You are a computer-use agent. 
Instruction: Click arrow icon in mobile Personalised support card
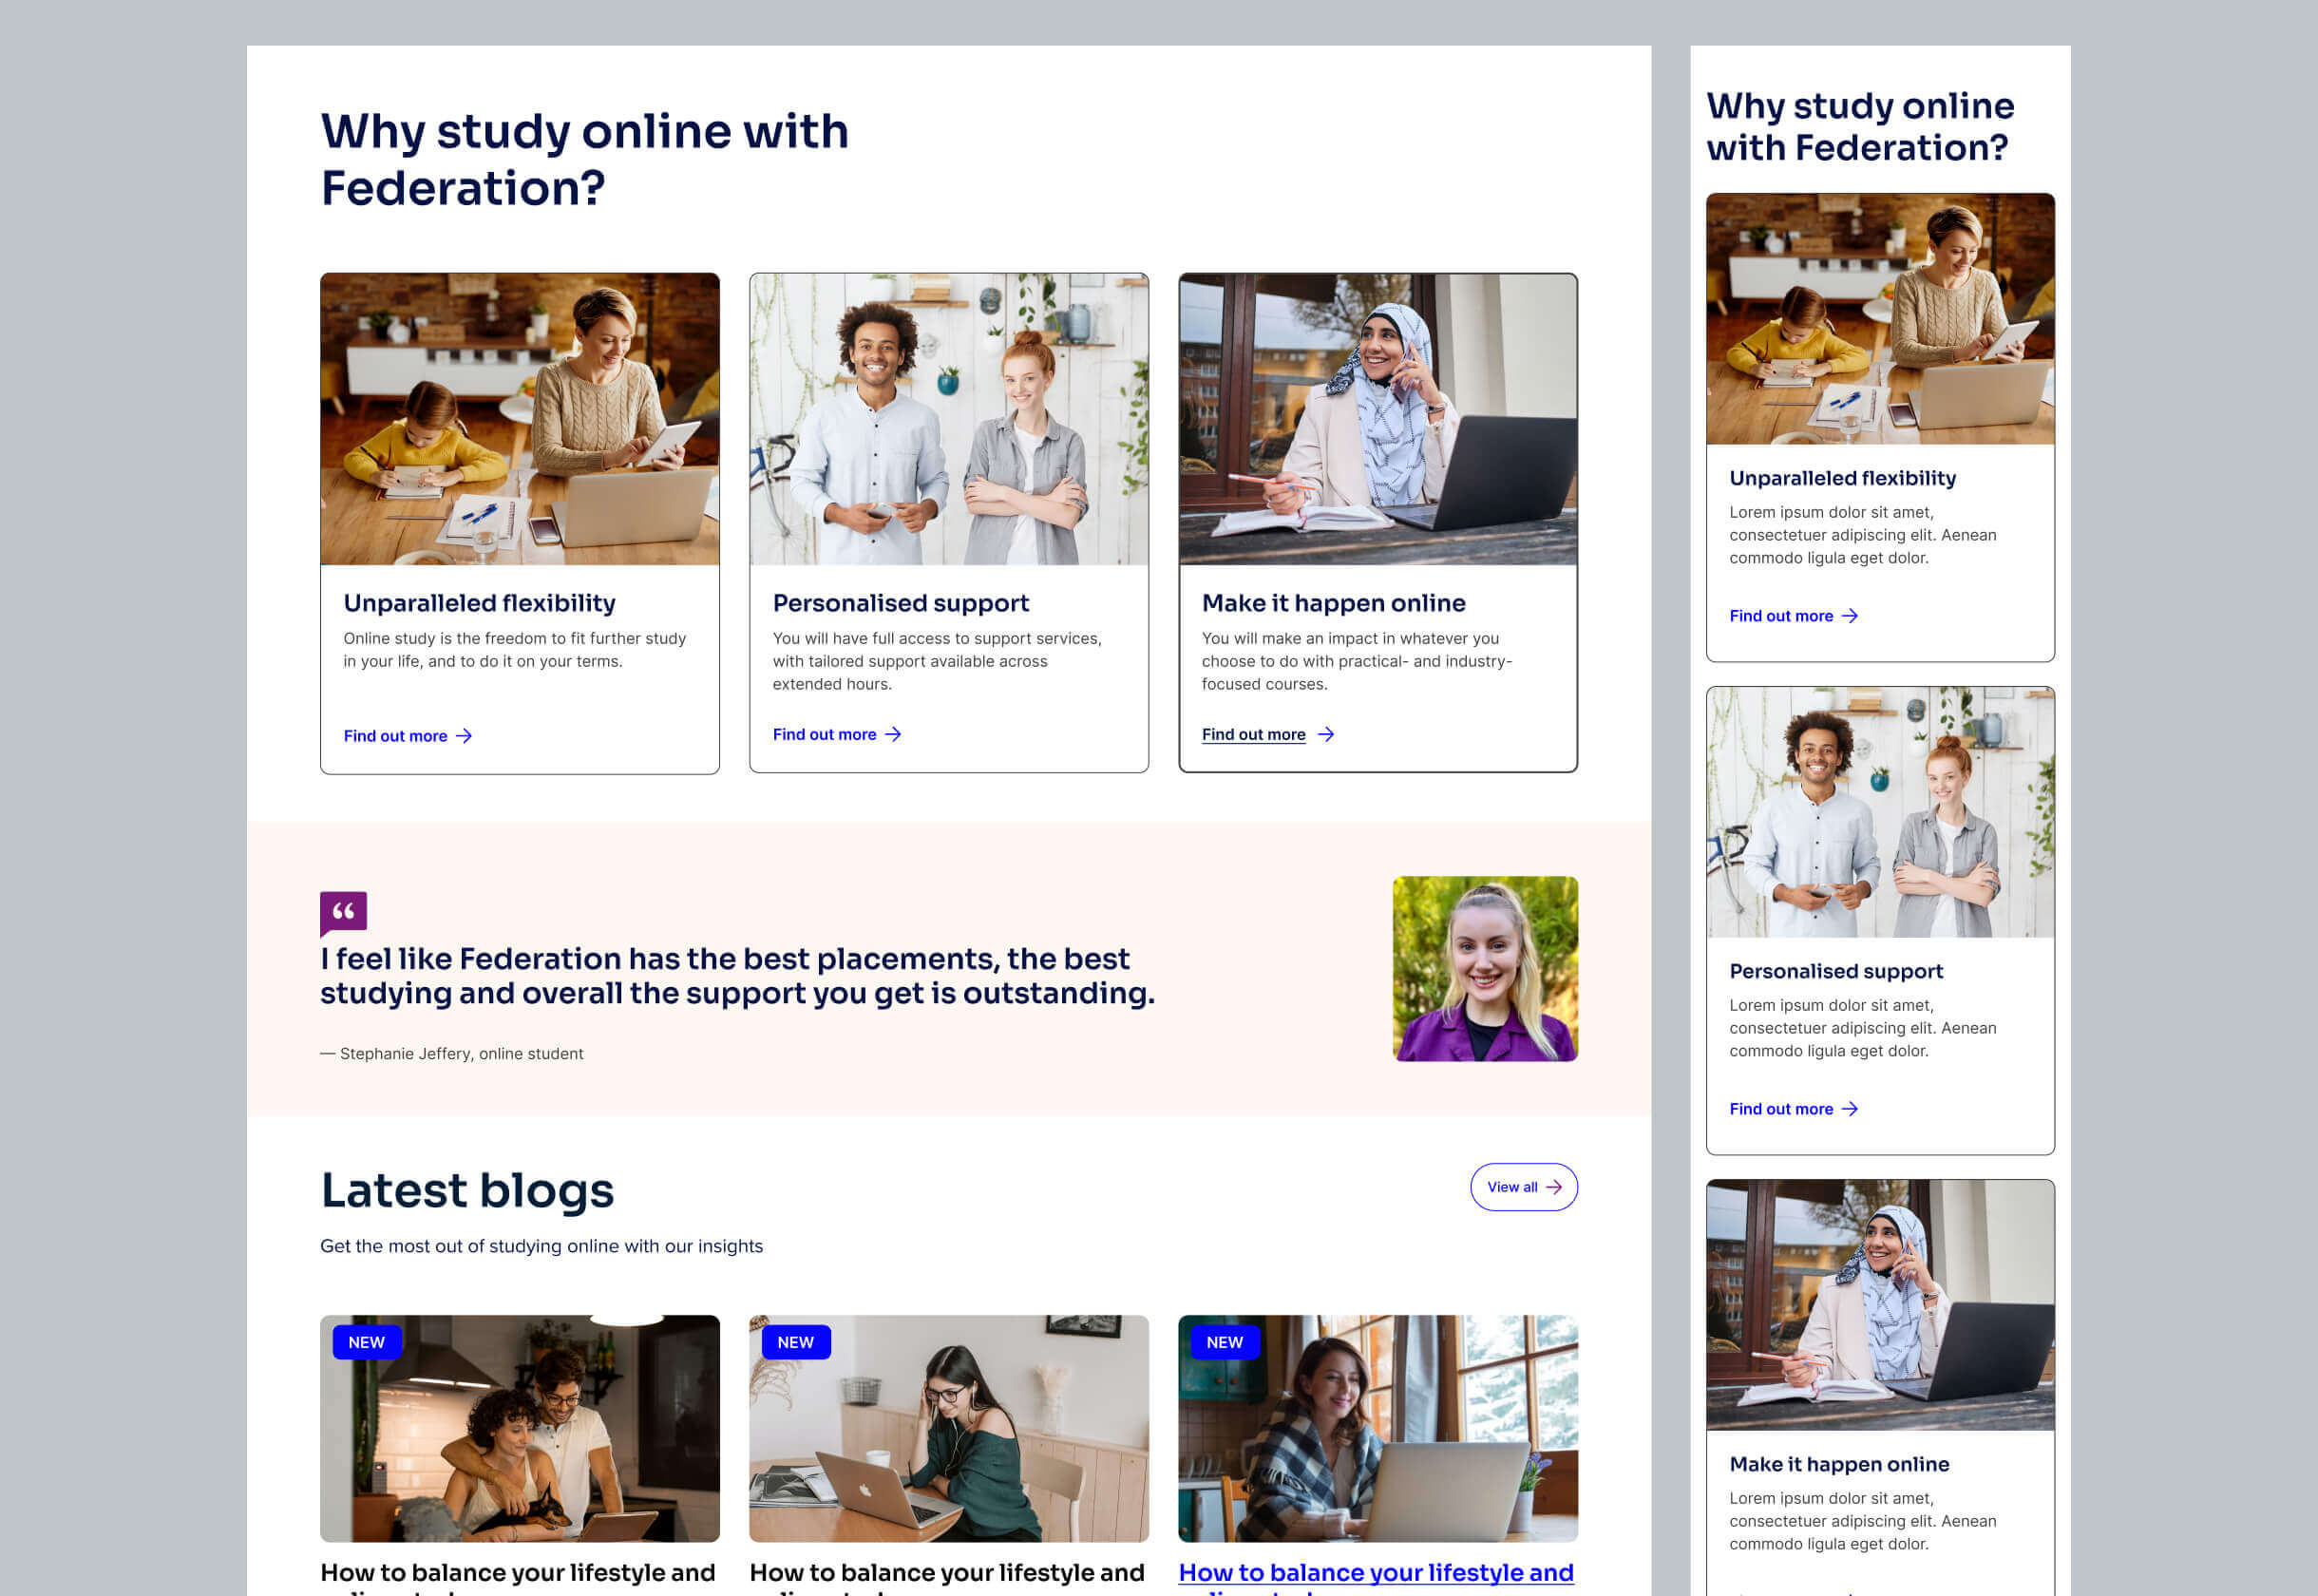pyautogui.click(x=1850, y=1109)
